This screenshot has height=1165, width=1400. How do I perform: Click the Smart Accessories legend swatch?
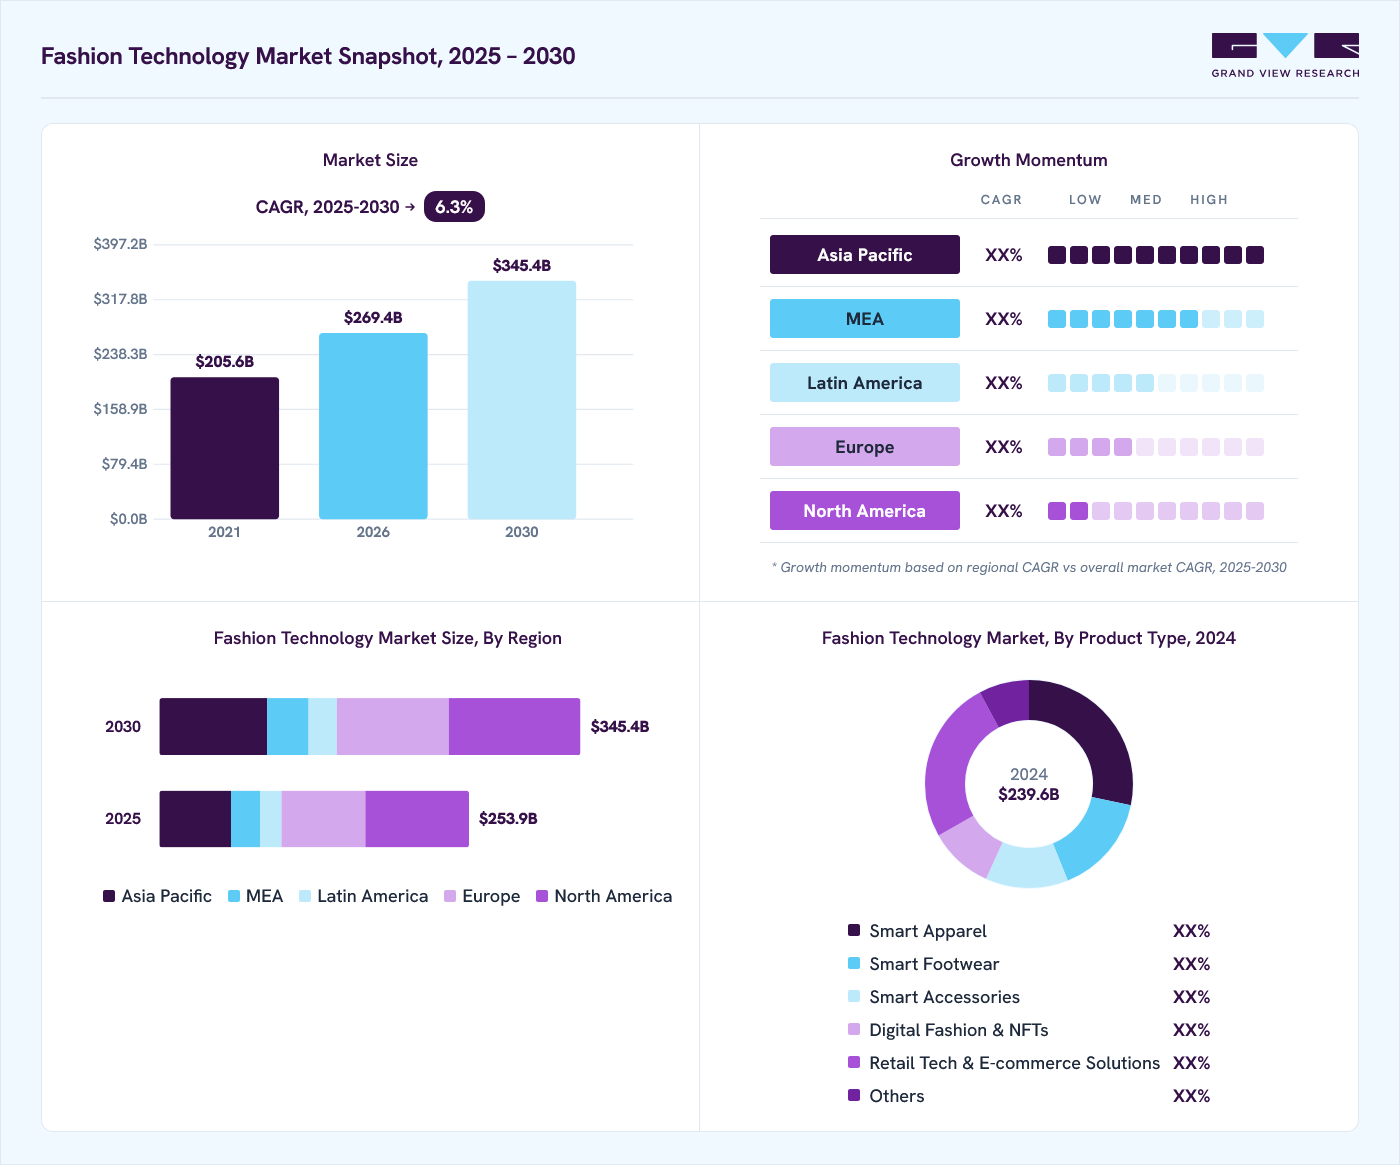[x=854, y=996]
